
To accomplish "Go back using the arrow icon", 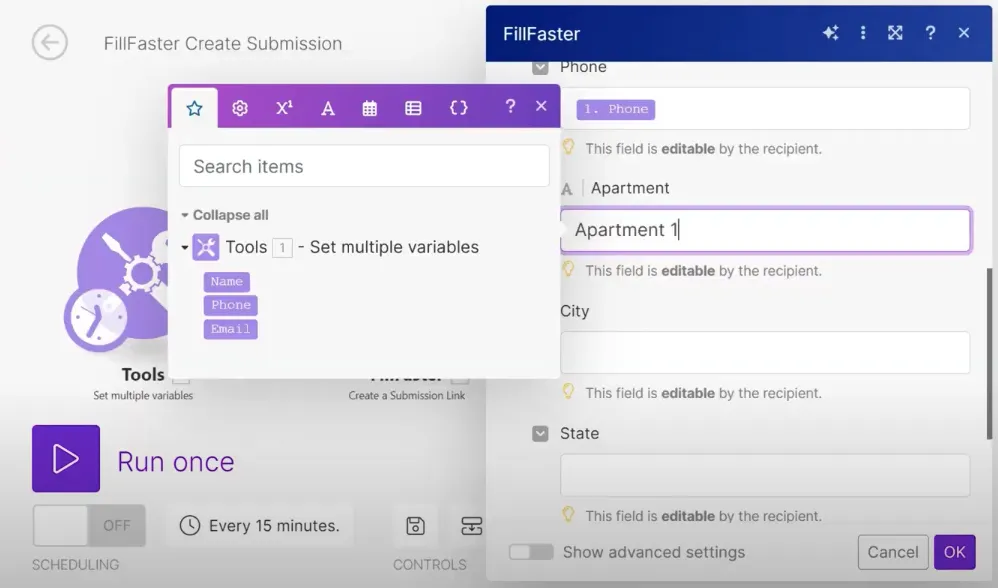I will point(50,43).
